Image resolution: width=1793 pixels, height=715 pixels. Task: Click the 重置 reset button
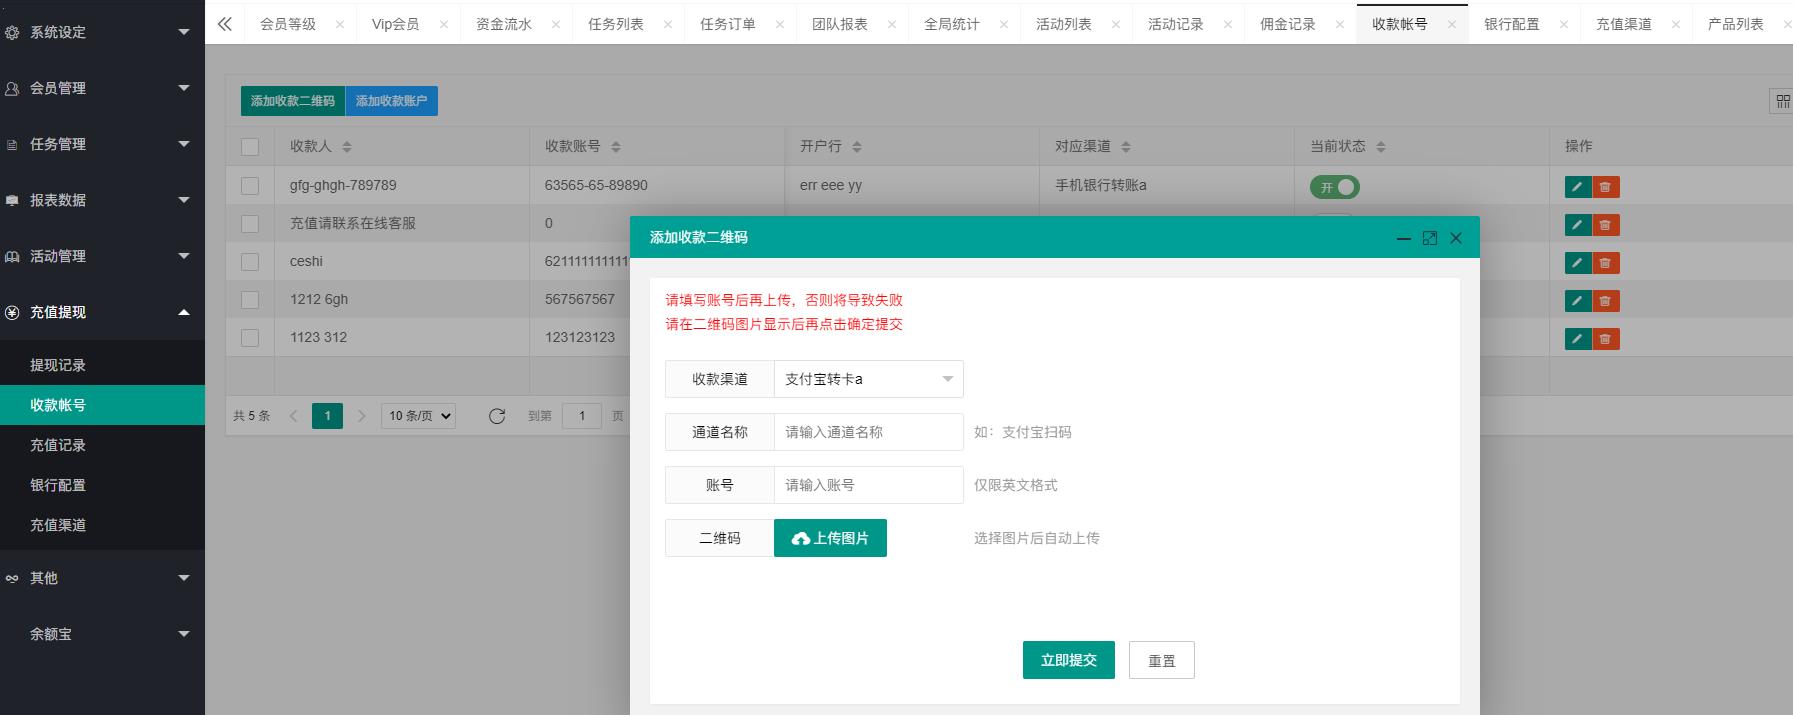click(1161, 660)
